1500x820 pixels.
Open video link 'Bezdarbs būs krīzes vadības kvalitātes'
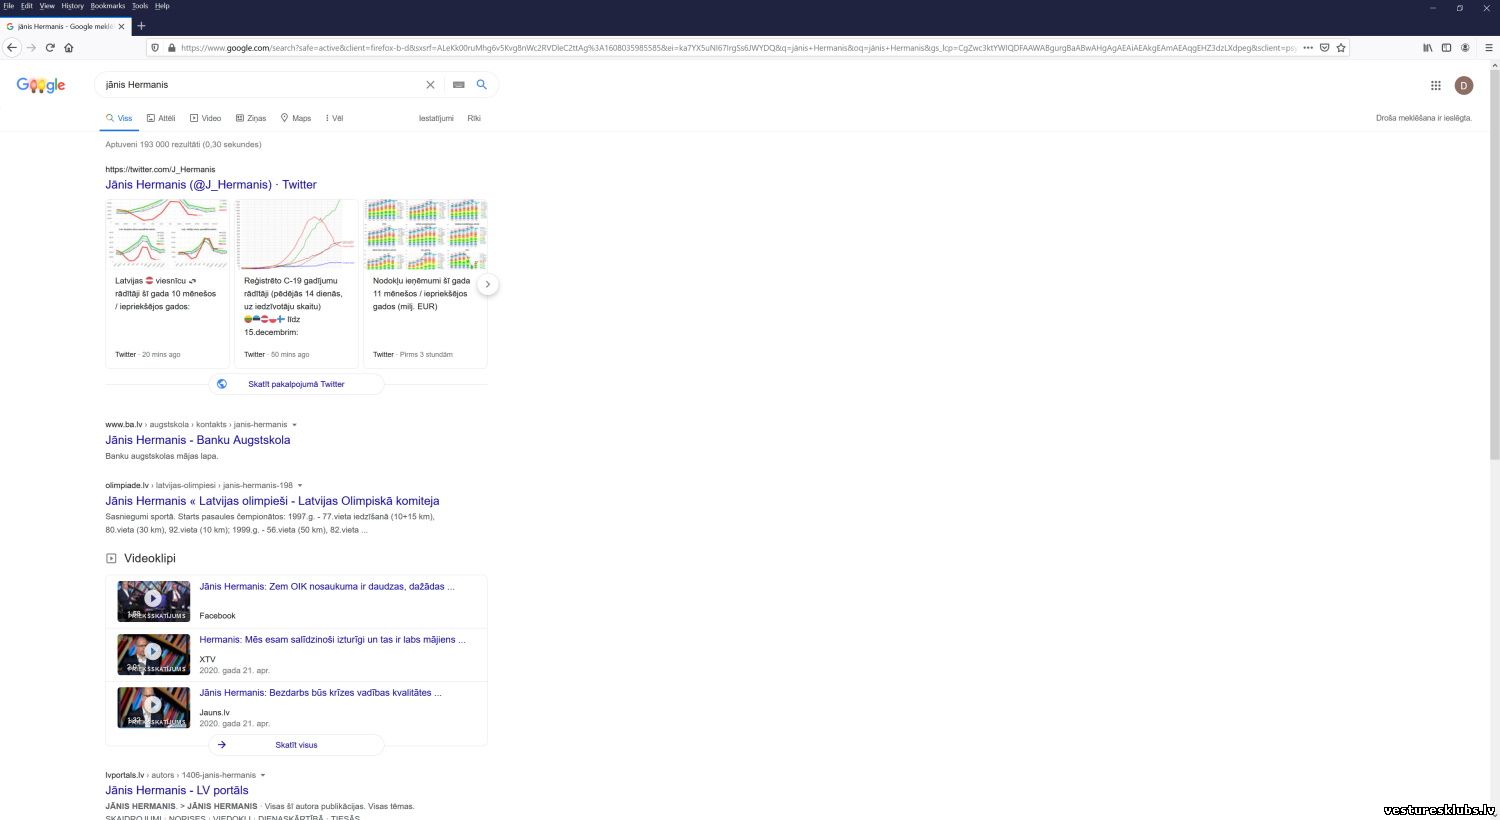point(320,693)
